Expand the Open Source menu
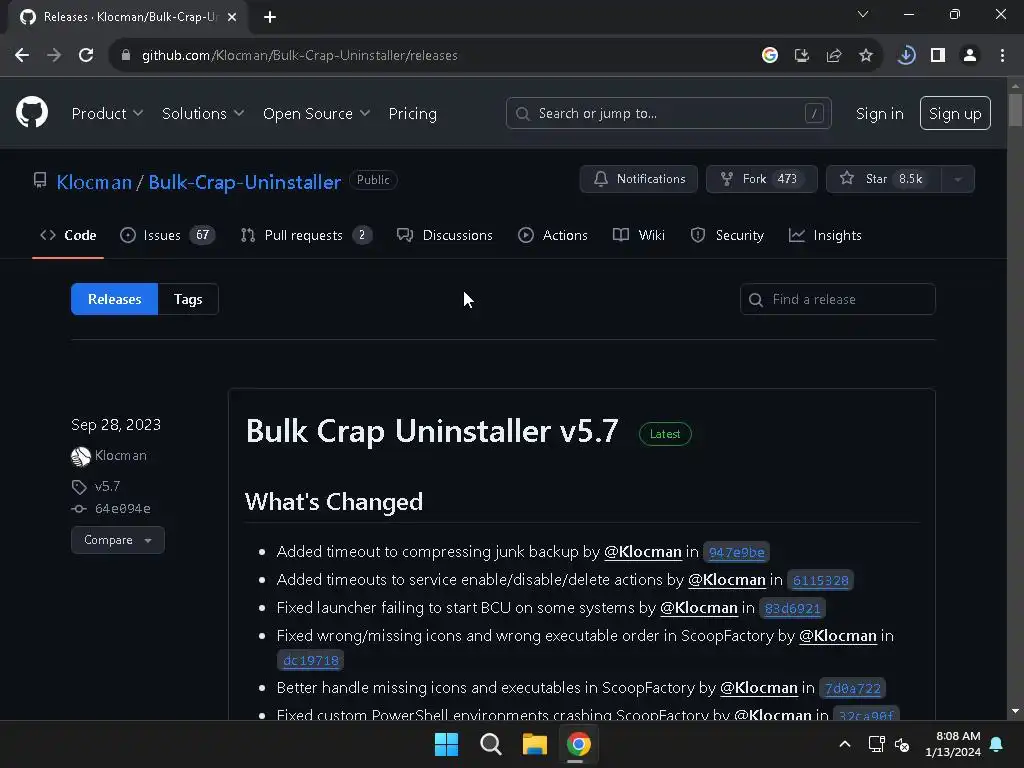Viewport: 1024px width, 768px height. tap(317, 114)
